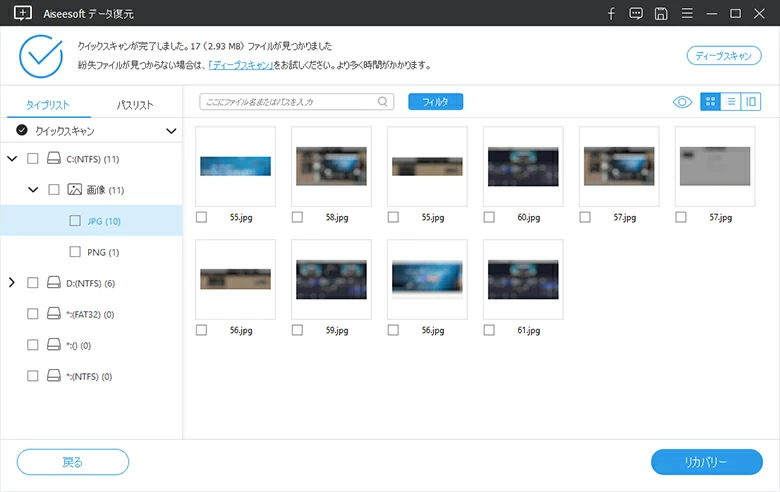Image resolution: width=780 pixels, height=492 pixels.
Task: Click the save scan floppy disk icon
Action: tap(661, 13)
